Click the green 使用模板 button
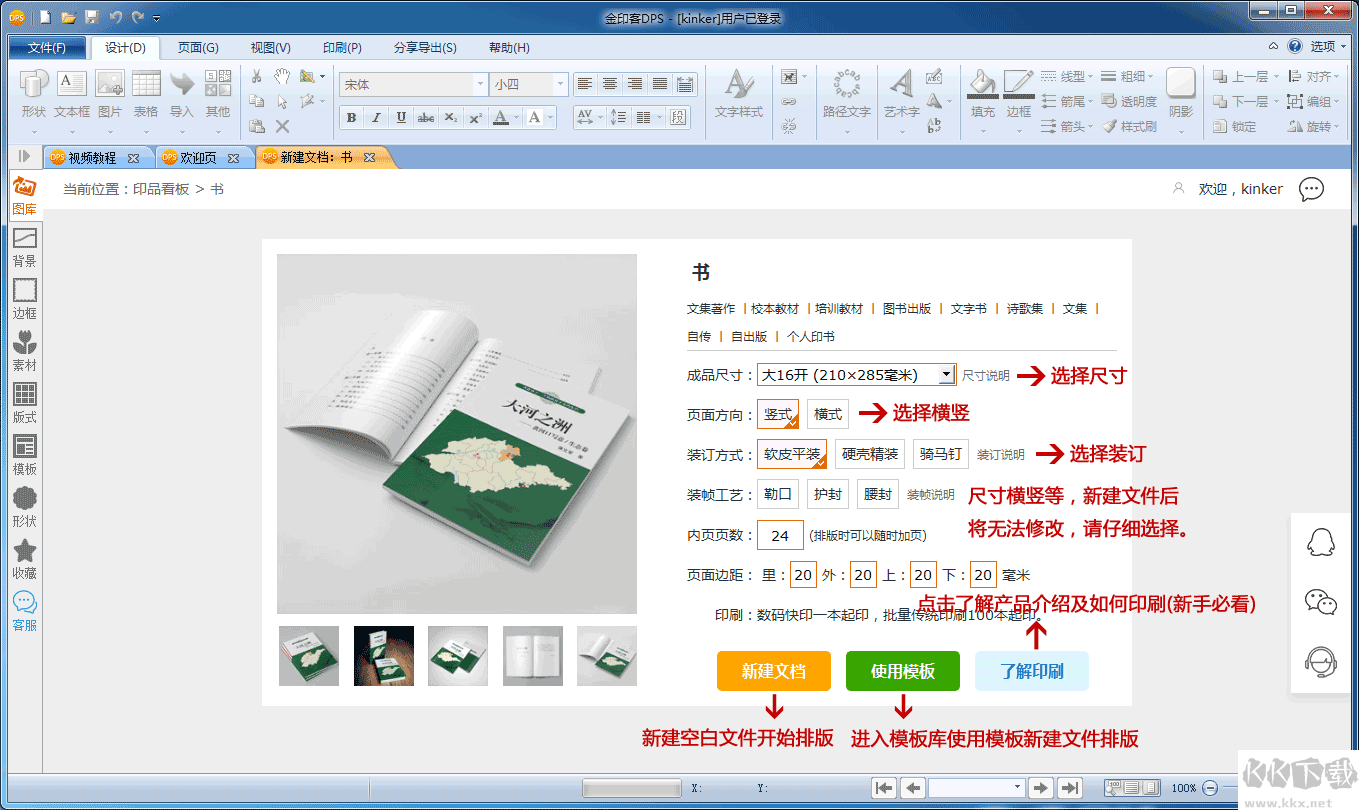The height and width of the screenshot is (810, 1359). click(902, 671)
